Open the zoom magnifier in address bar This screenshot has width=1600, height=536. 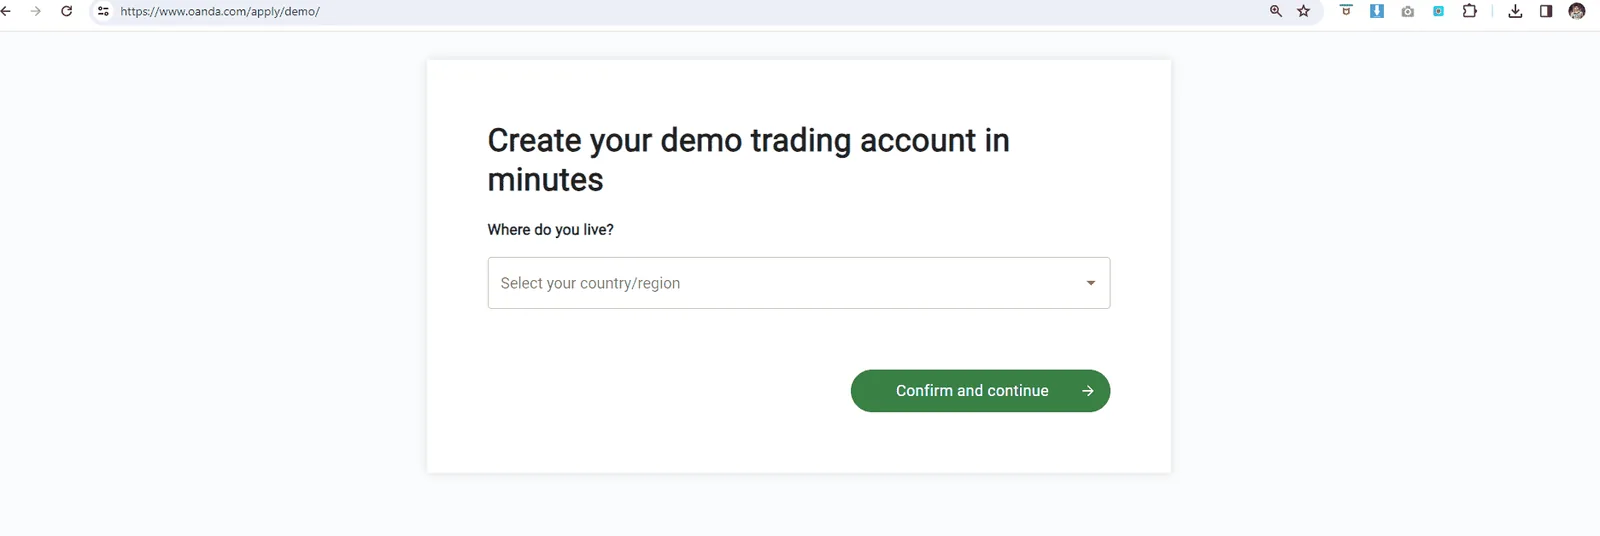coord(1276,11)
